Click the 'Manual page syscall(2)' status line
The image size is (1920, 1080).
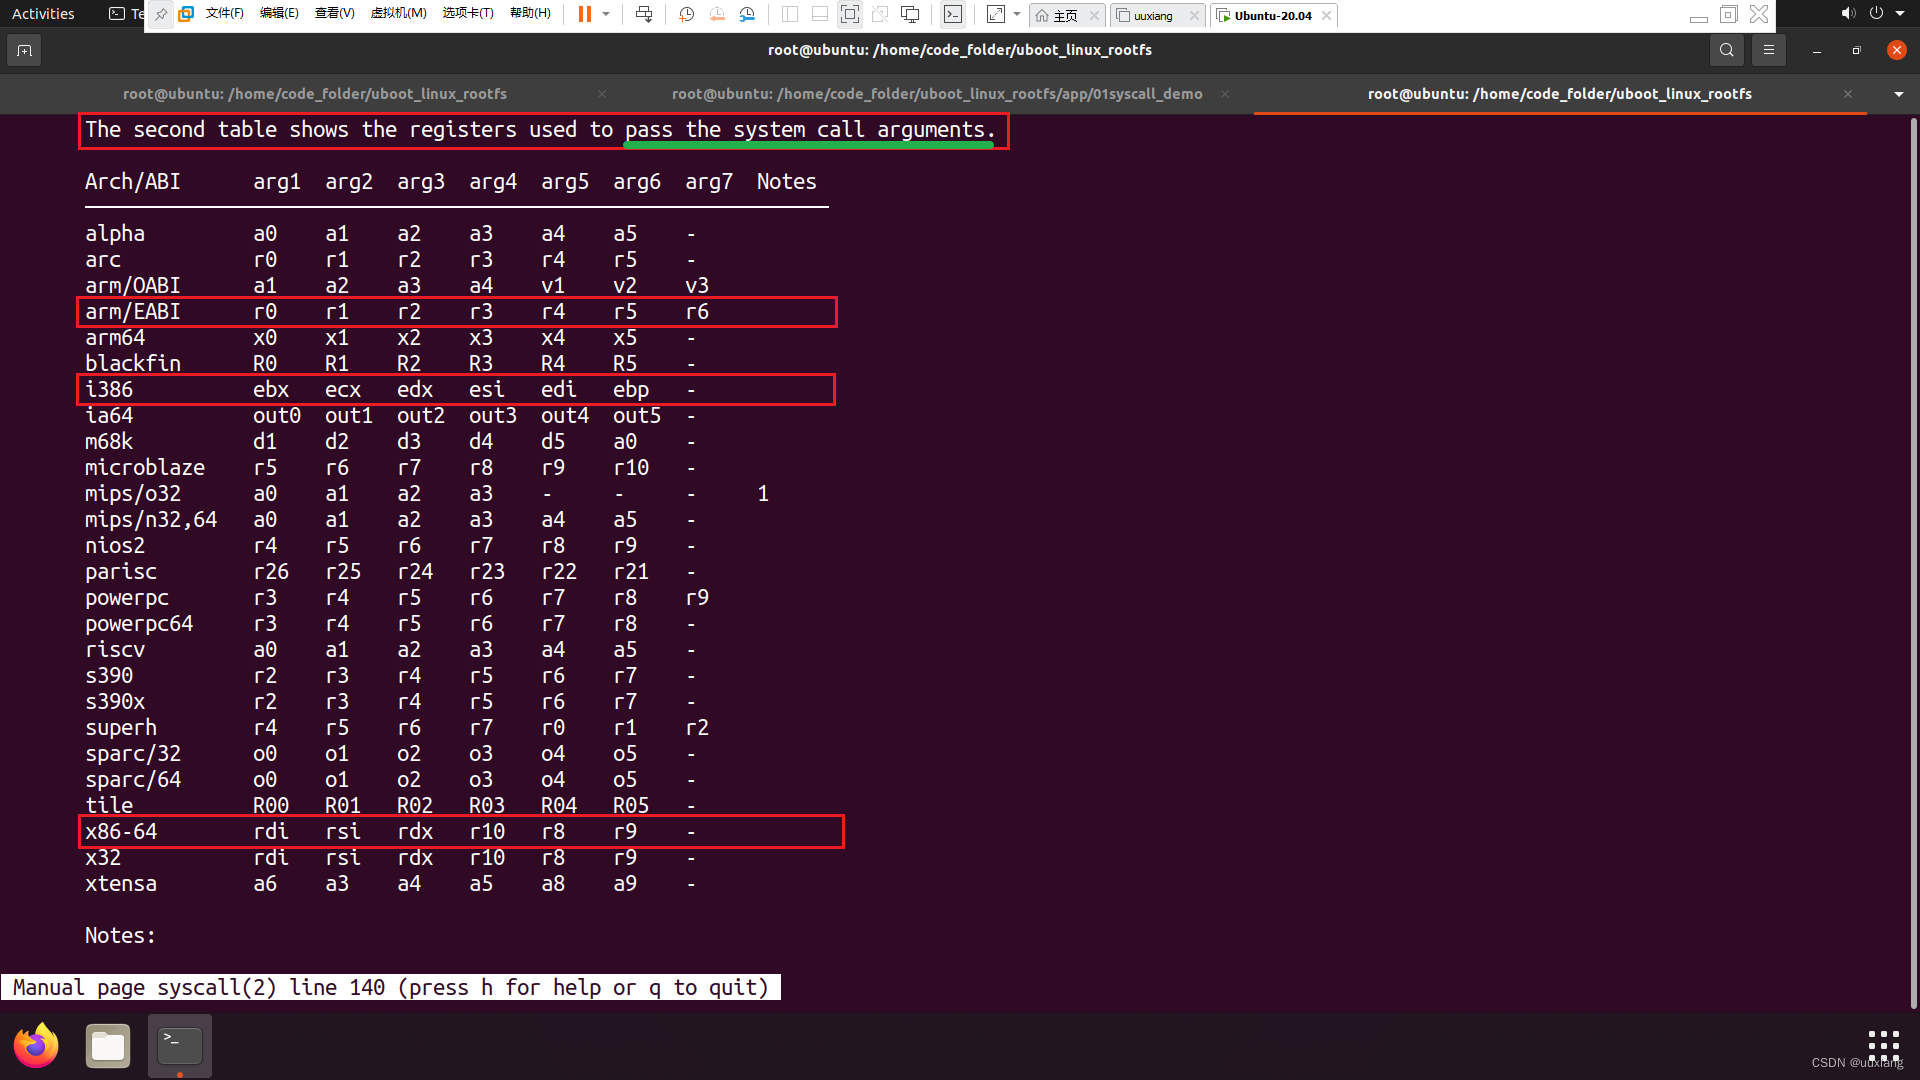coord(390,988)
